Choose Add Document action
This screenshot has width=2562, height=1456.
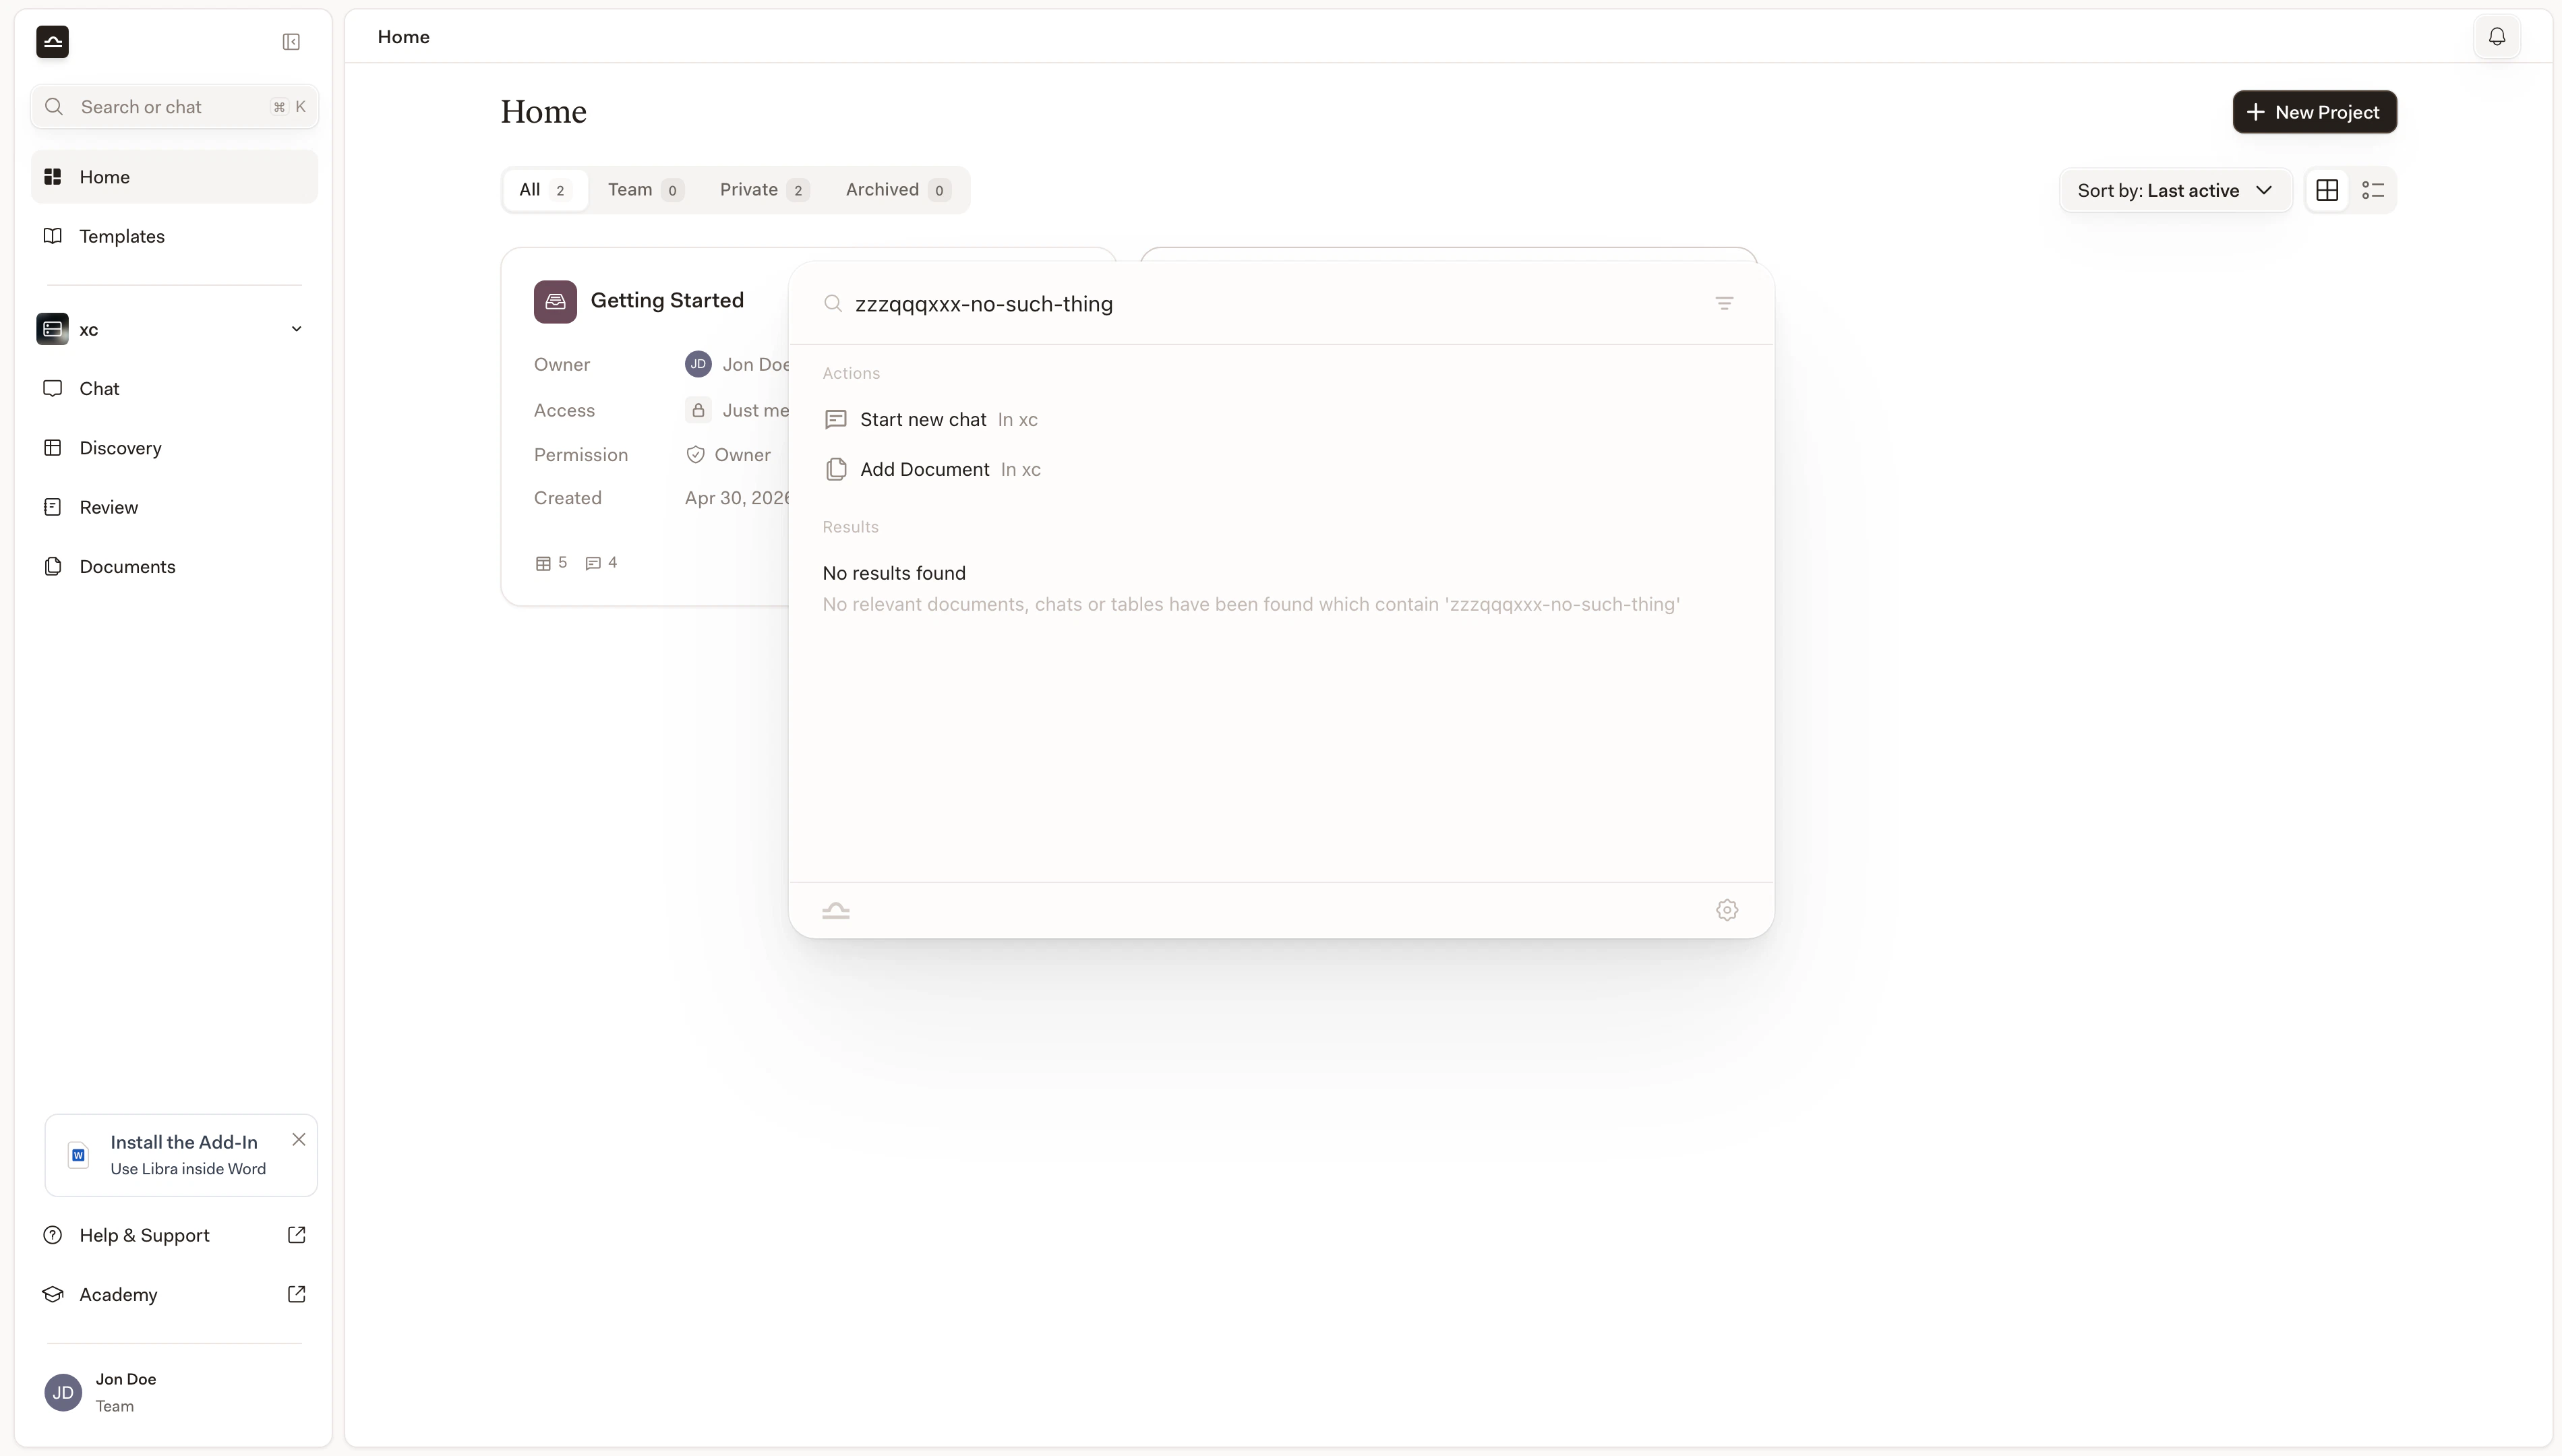1281,469
